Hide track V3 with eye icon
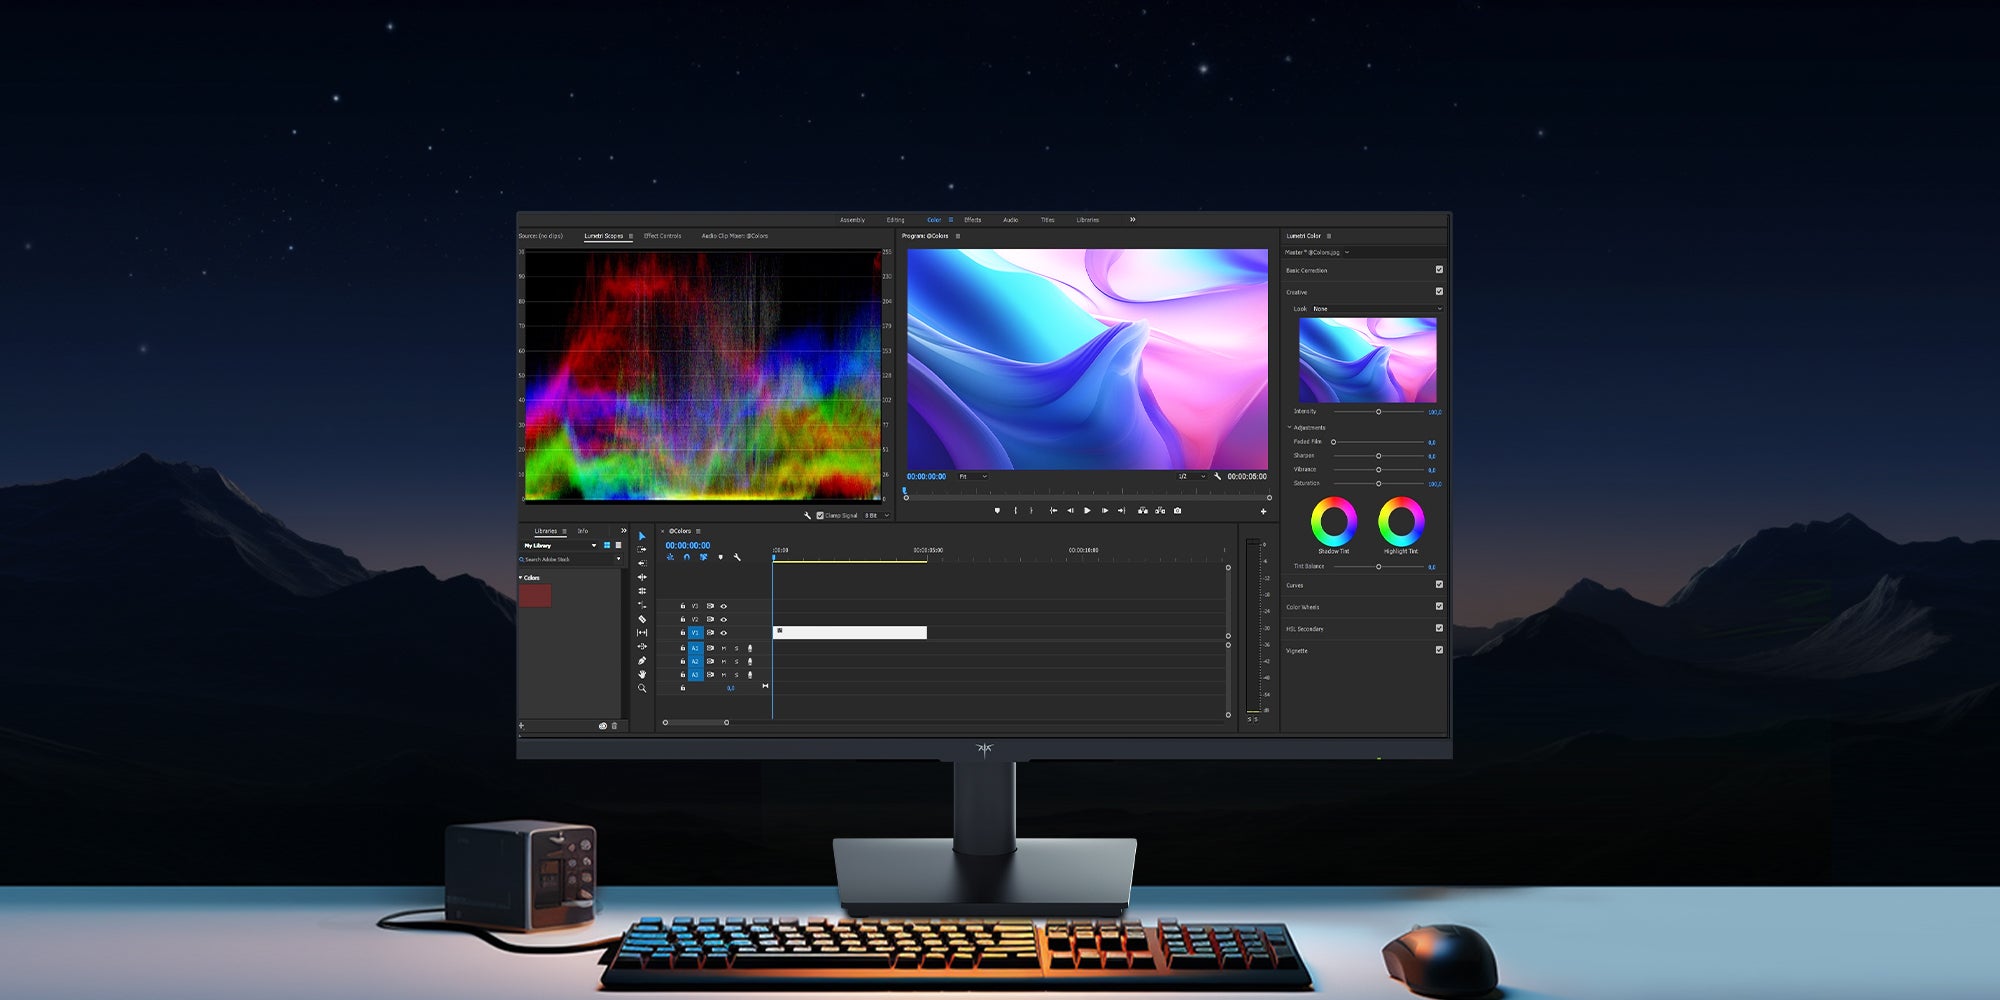Image resolution: width=2000 pixels, height=1000 pixels. 723,606
